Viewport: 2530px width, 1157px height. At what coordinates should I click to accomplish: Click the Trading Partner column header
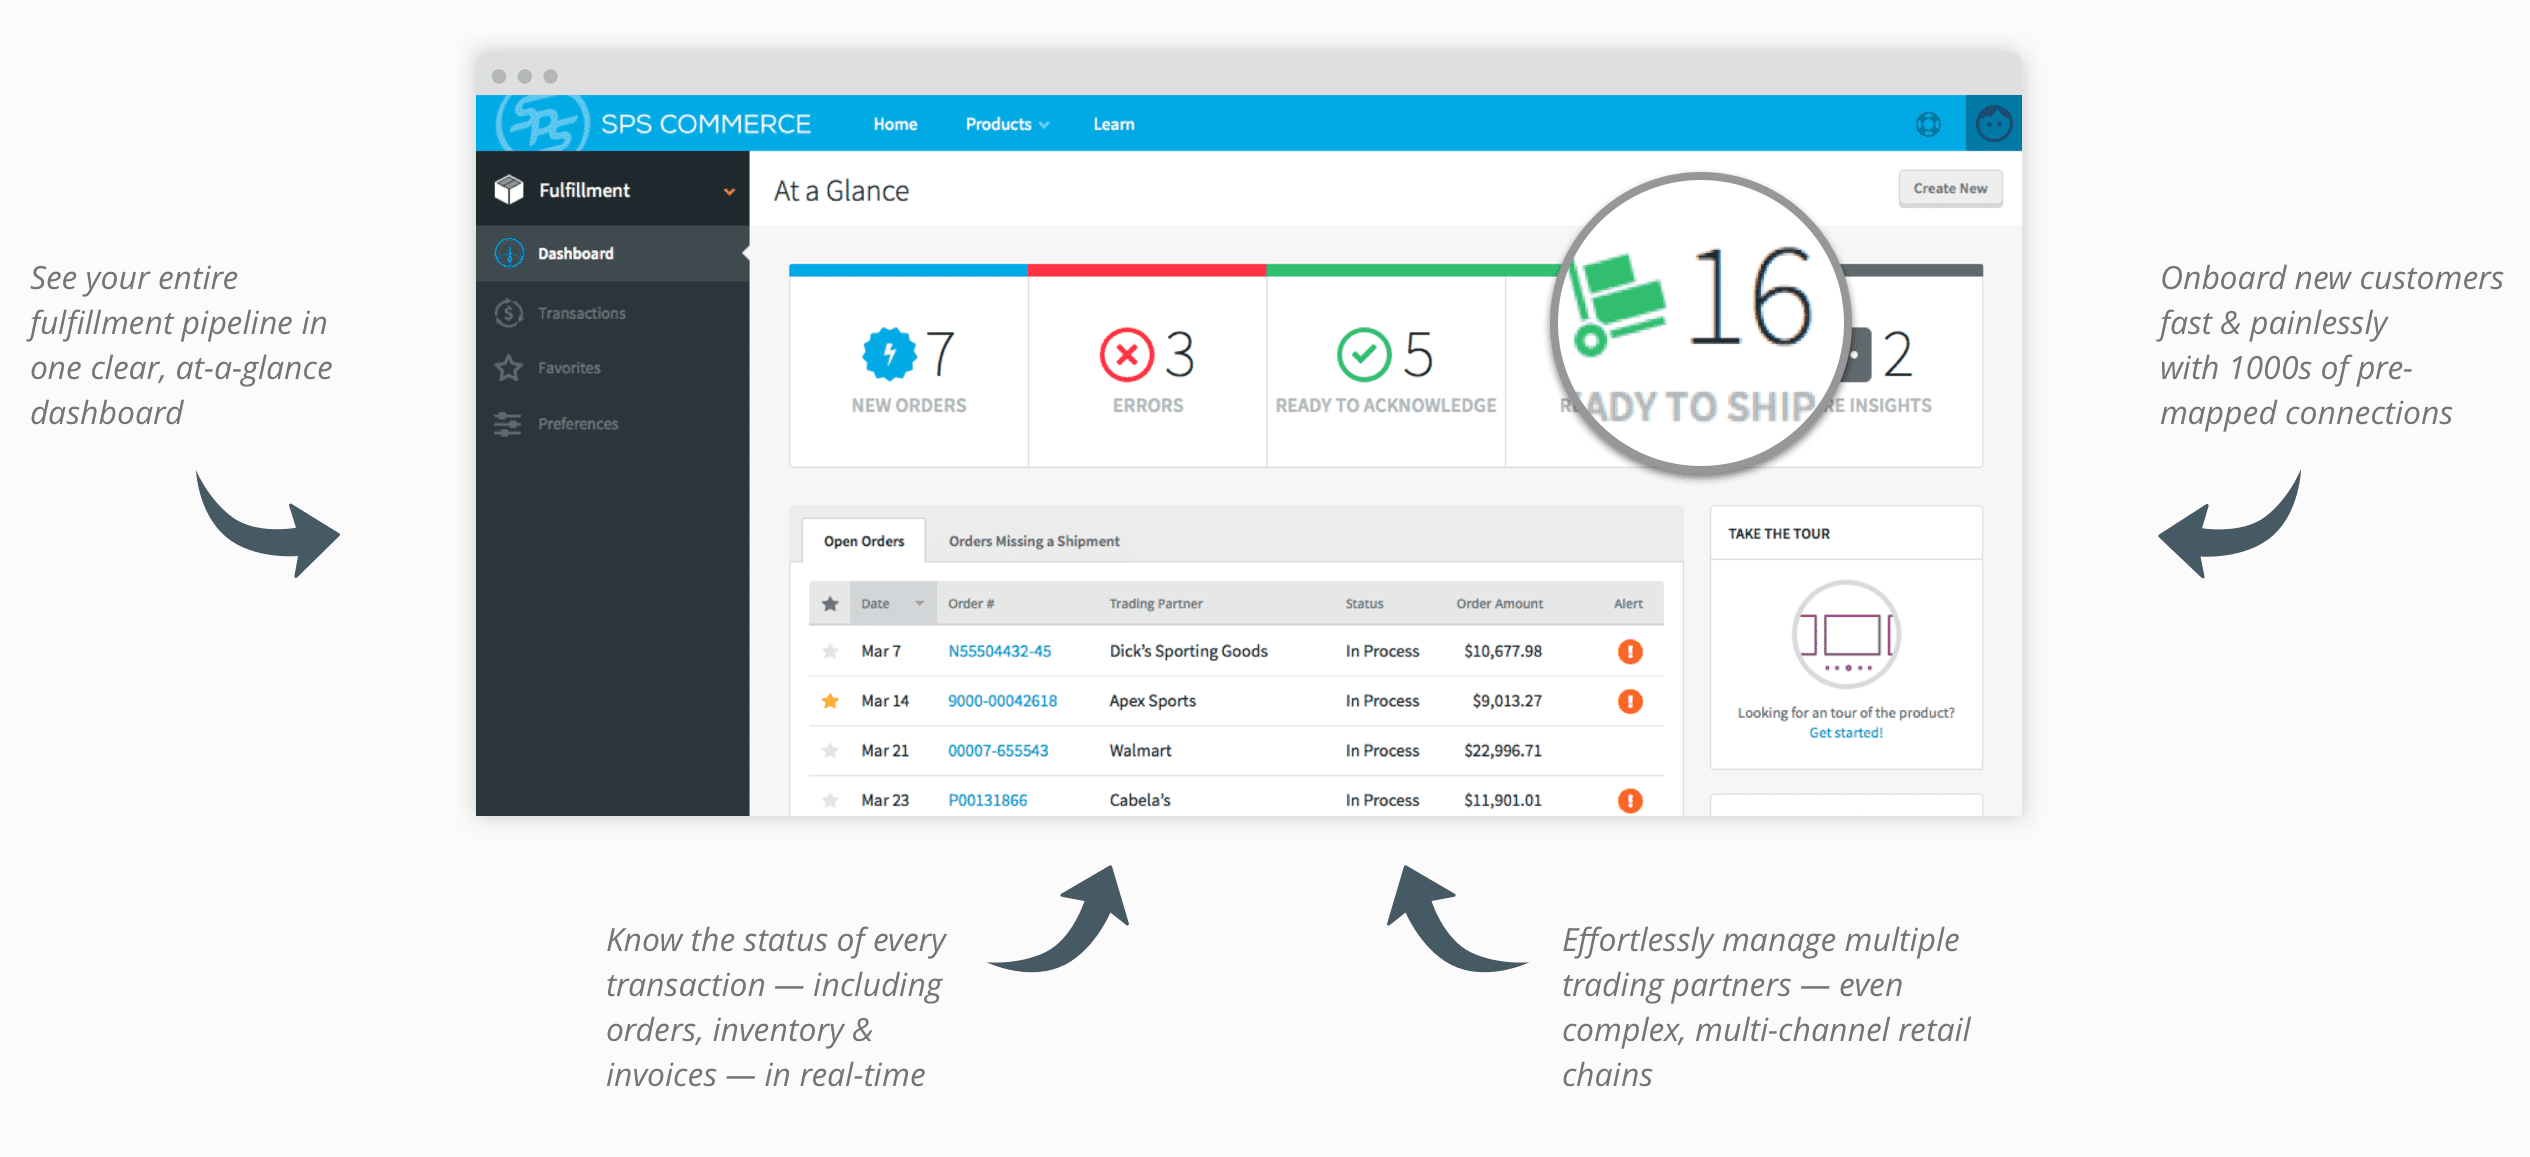pyautogui.click(x=1155, y=604)
